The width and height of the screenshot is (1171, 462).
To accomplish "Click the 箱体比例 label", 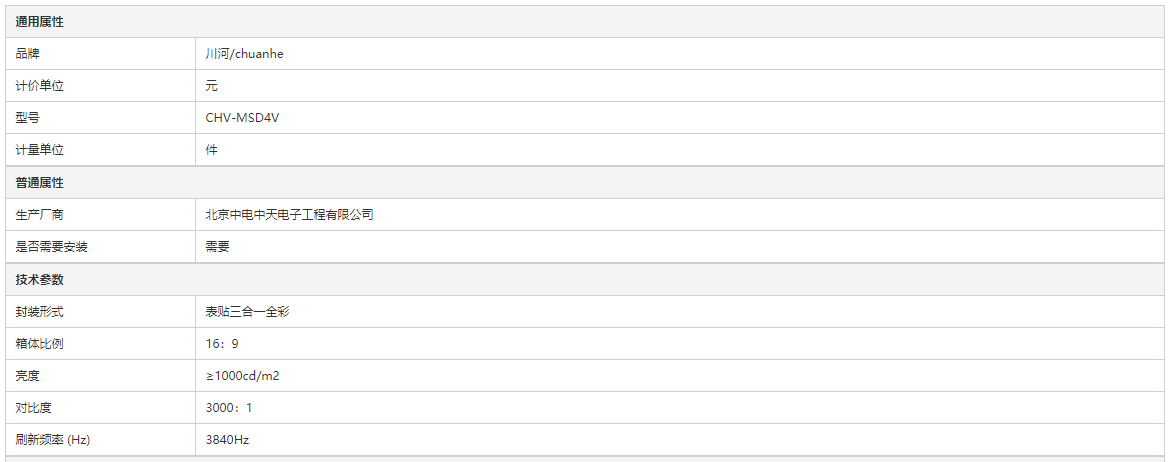I will tap(40, 344).
